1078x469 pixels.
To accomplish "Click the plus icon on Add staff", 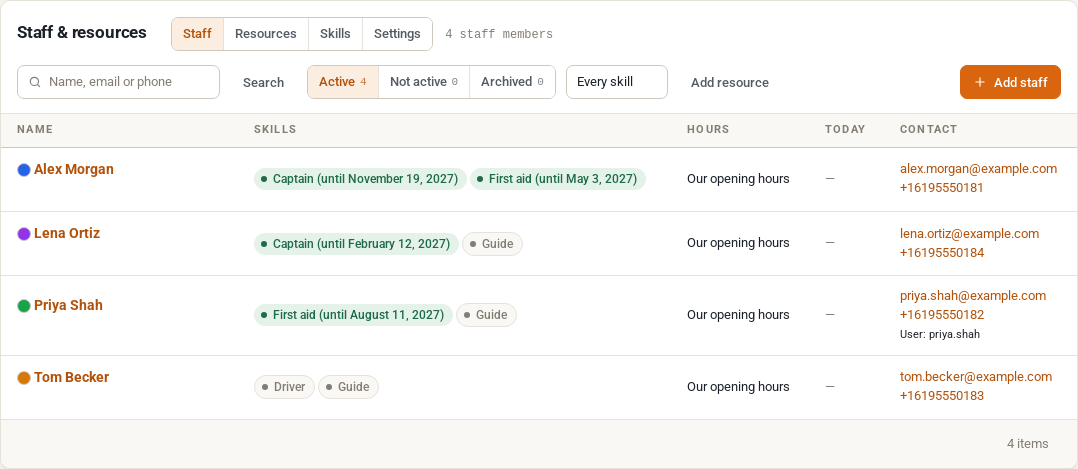I will tap(980, 83).
